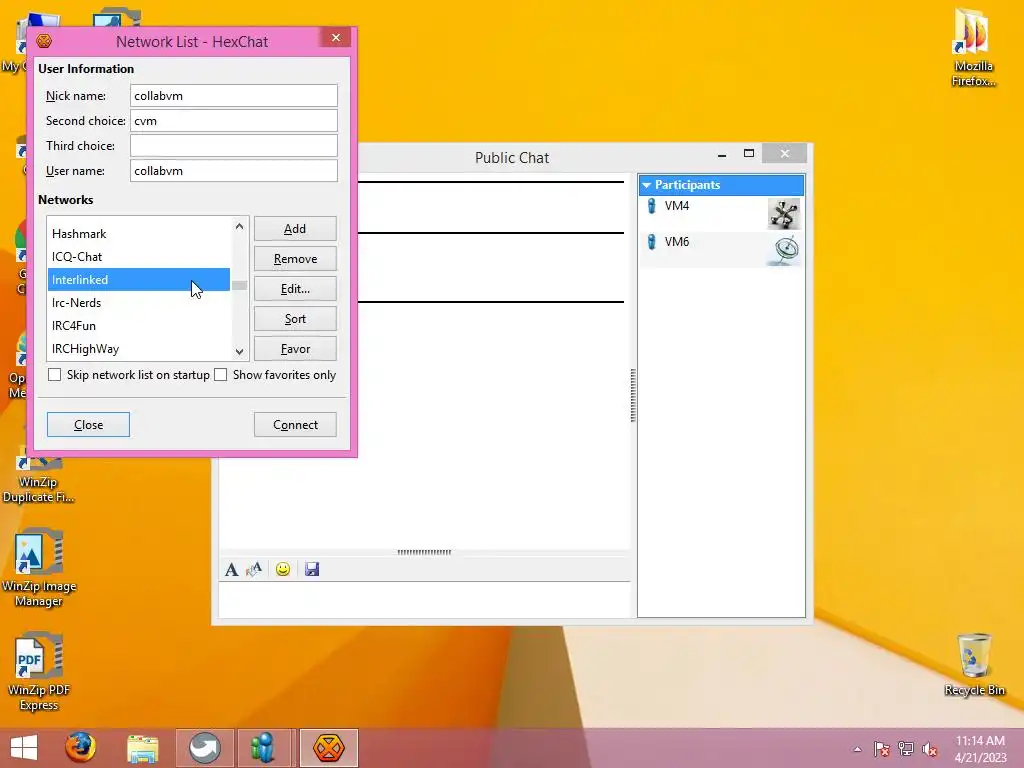Click the save conversation floppy icon
This screenshot has height=768, width=1024.
(x=312, y=569)
